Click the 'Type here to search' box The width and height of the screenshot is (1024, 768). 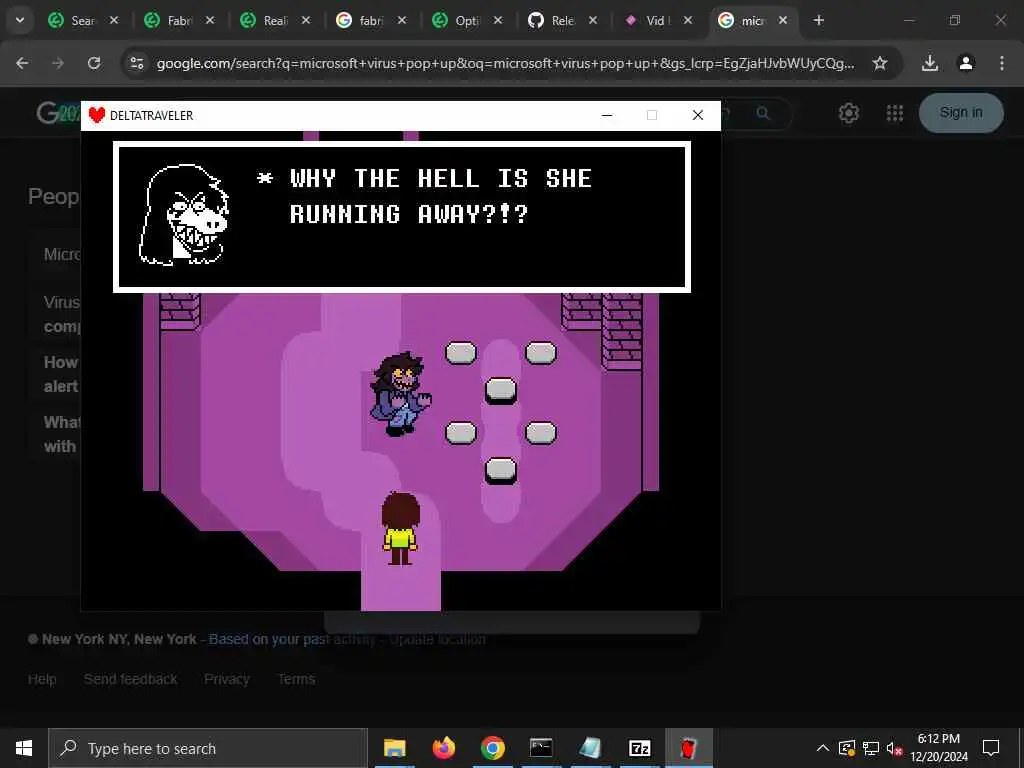[x=208, y=748]
